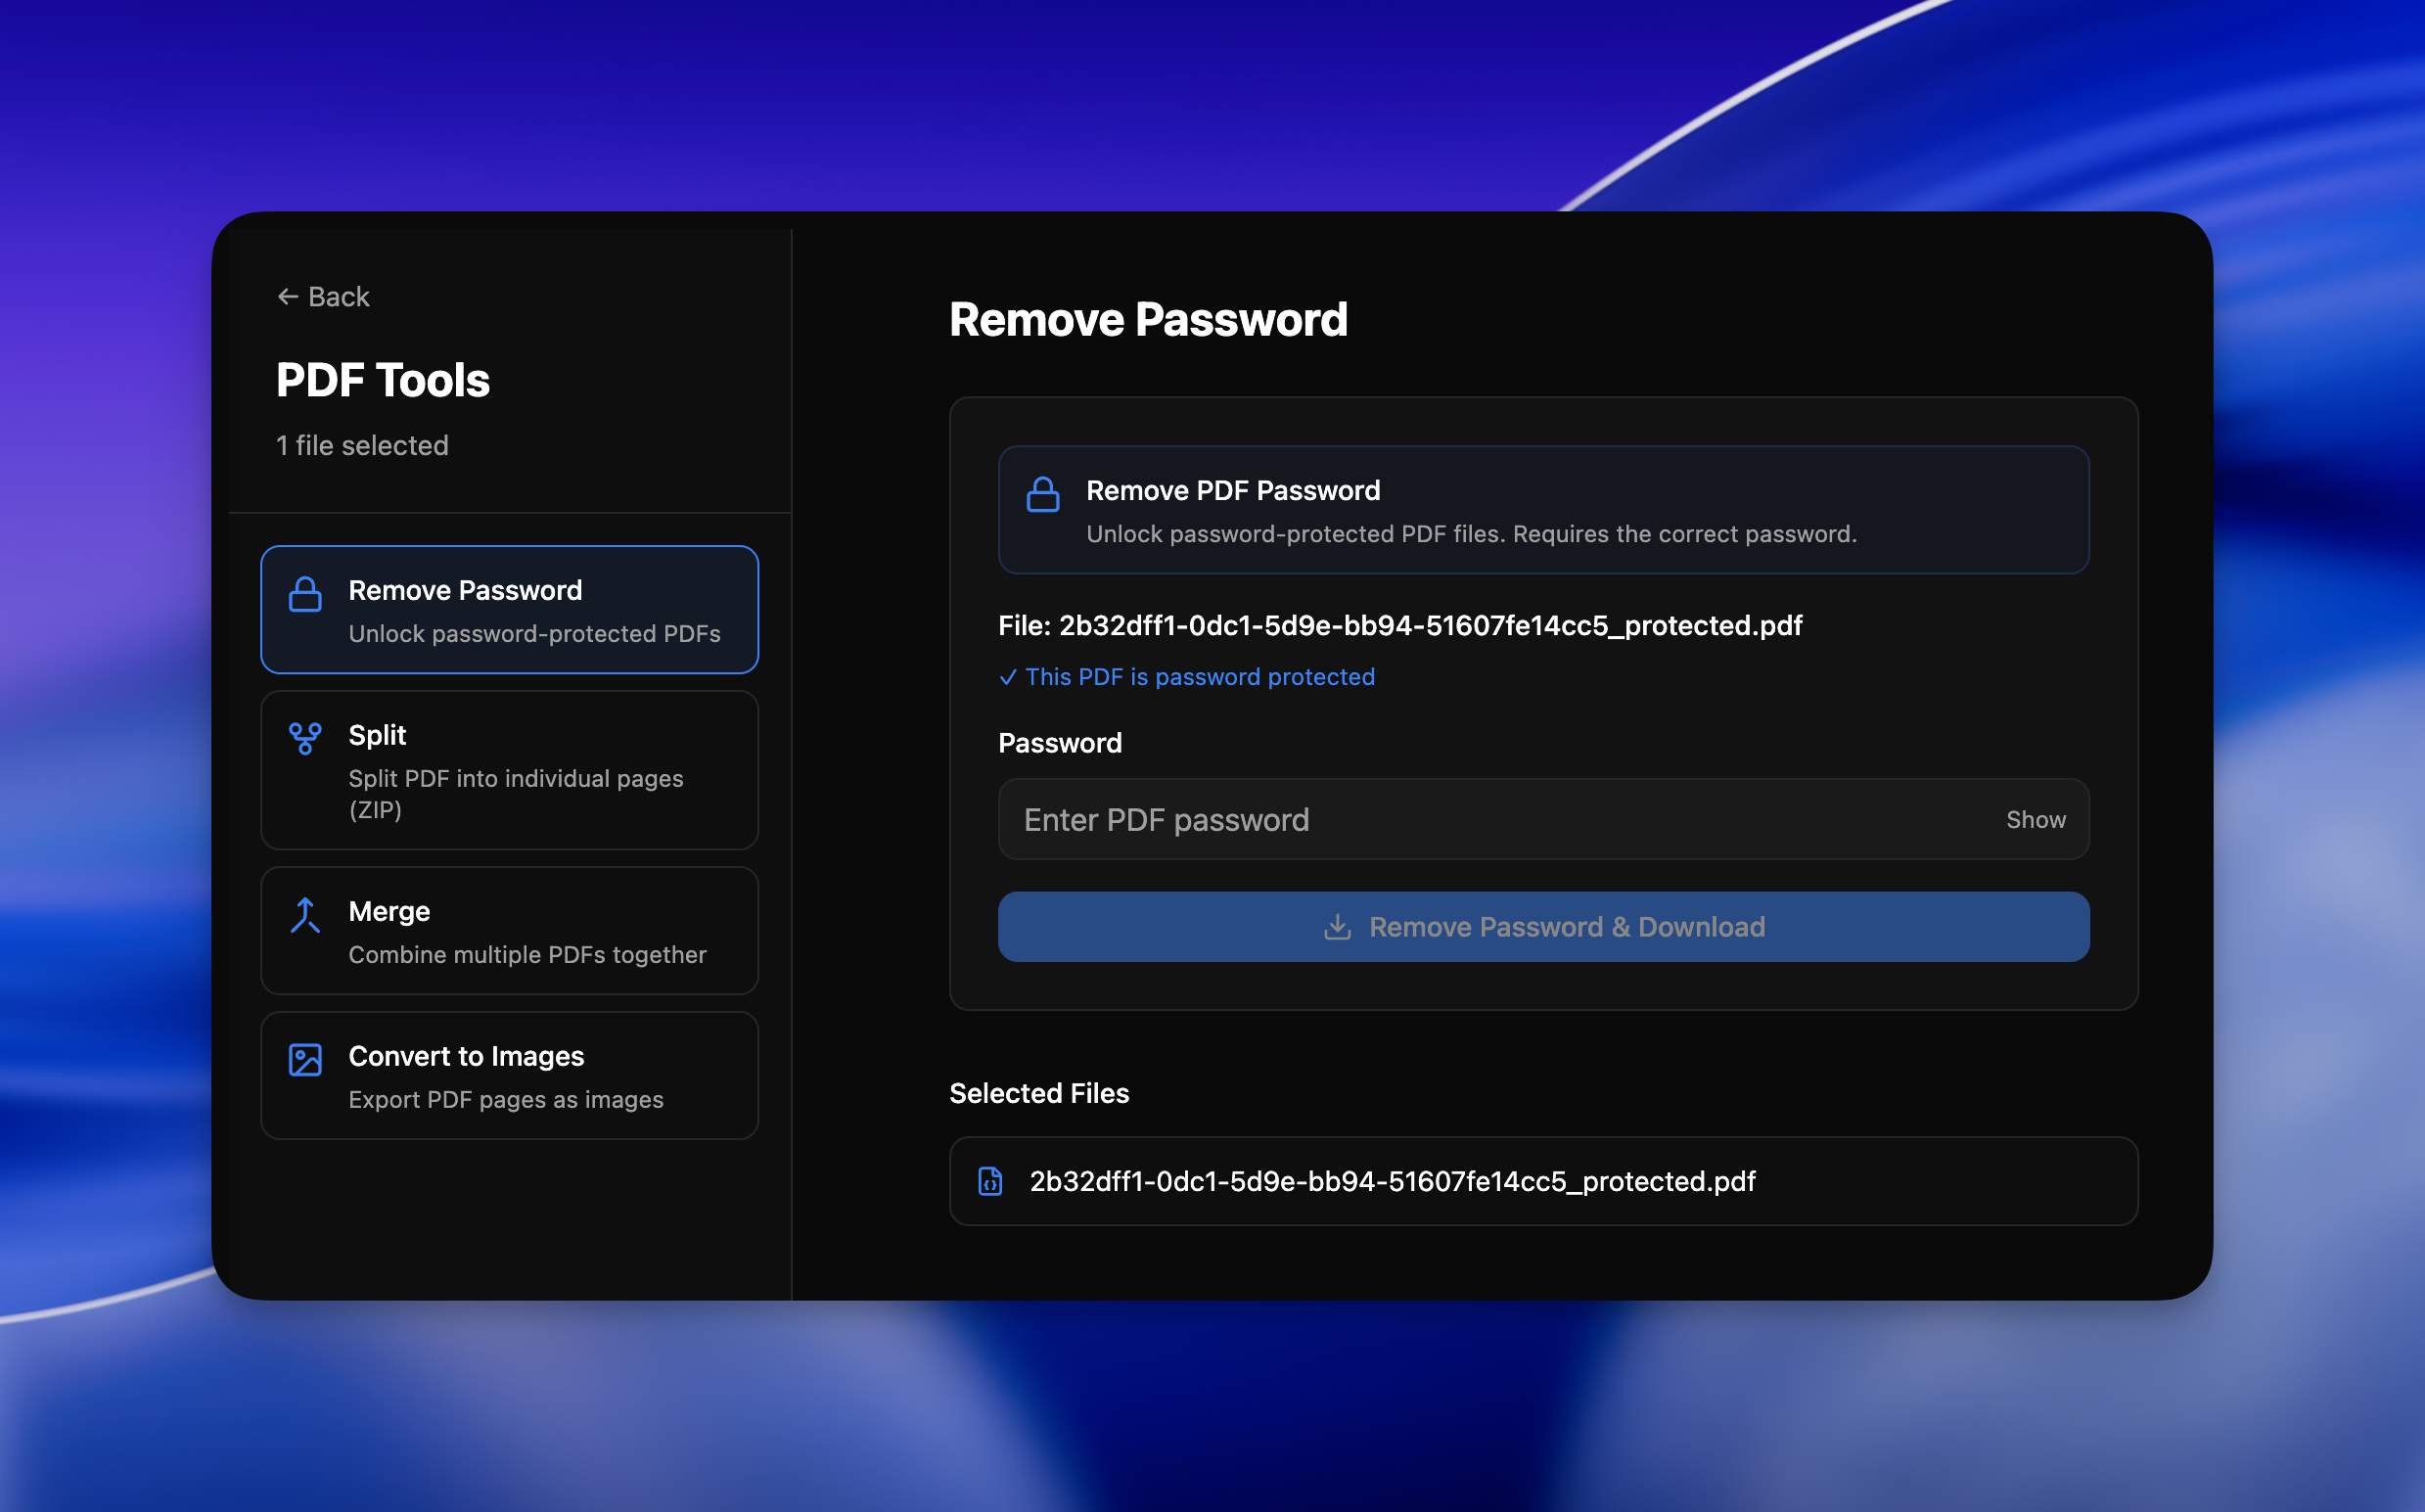Click the lock icon beside Remove Password in sidebar
The width and height of the screenshot is (2425, 1512).
(x=305, y=592)
